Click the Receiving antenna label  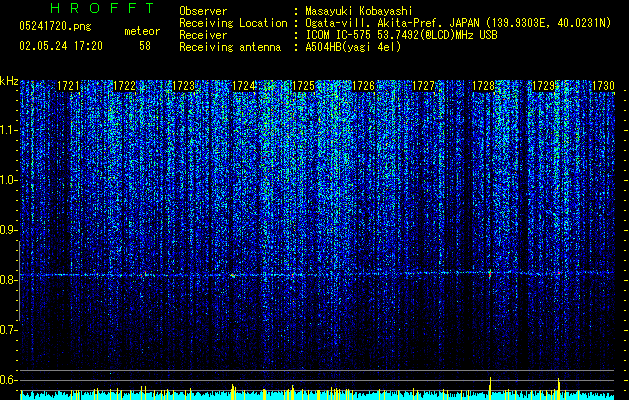230,47
